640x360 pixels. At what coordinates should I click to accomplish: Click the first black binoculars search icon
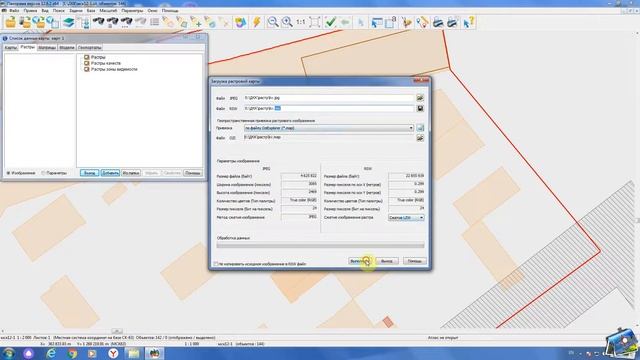tap(98, 22)
